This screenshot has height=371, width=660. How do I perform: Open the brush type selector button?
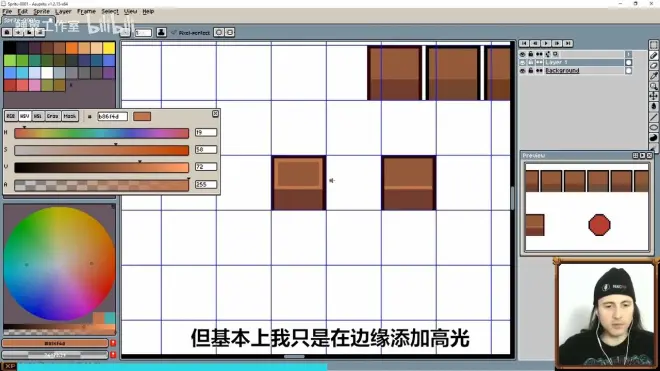click(x=125, y=32)
